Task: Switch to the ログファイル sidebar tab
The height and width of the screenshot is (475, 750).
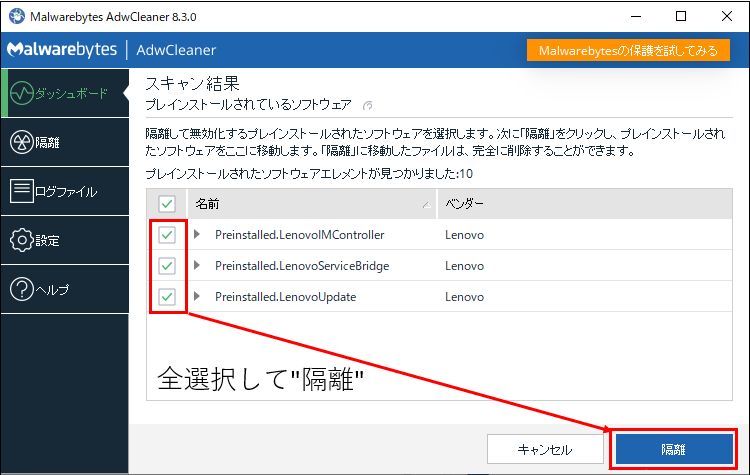Action: [x=65, y=191]
